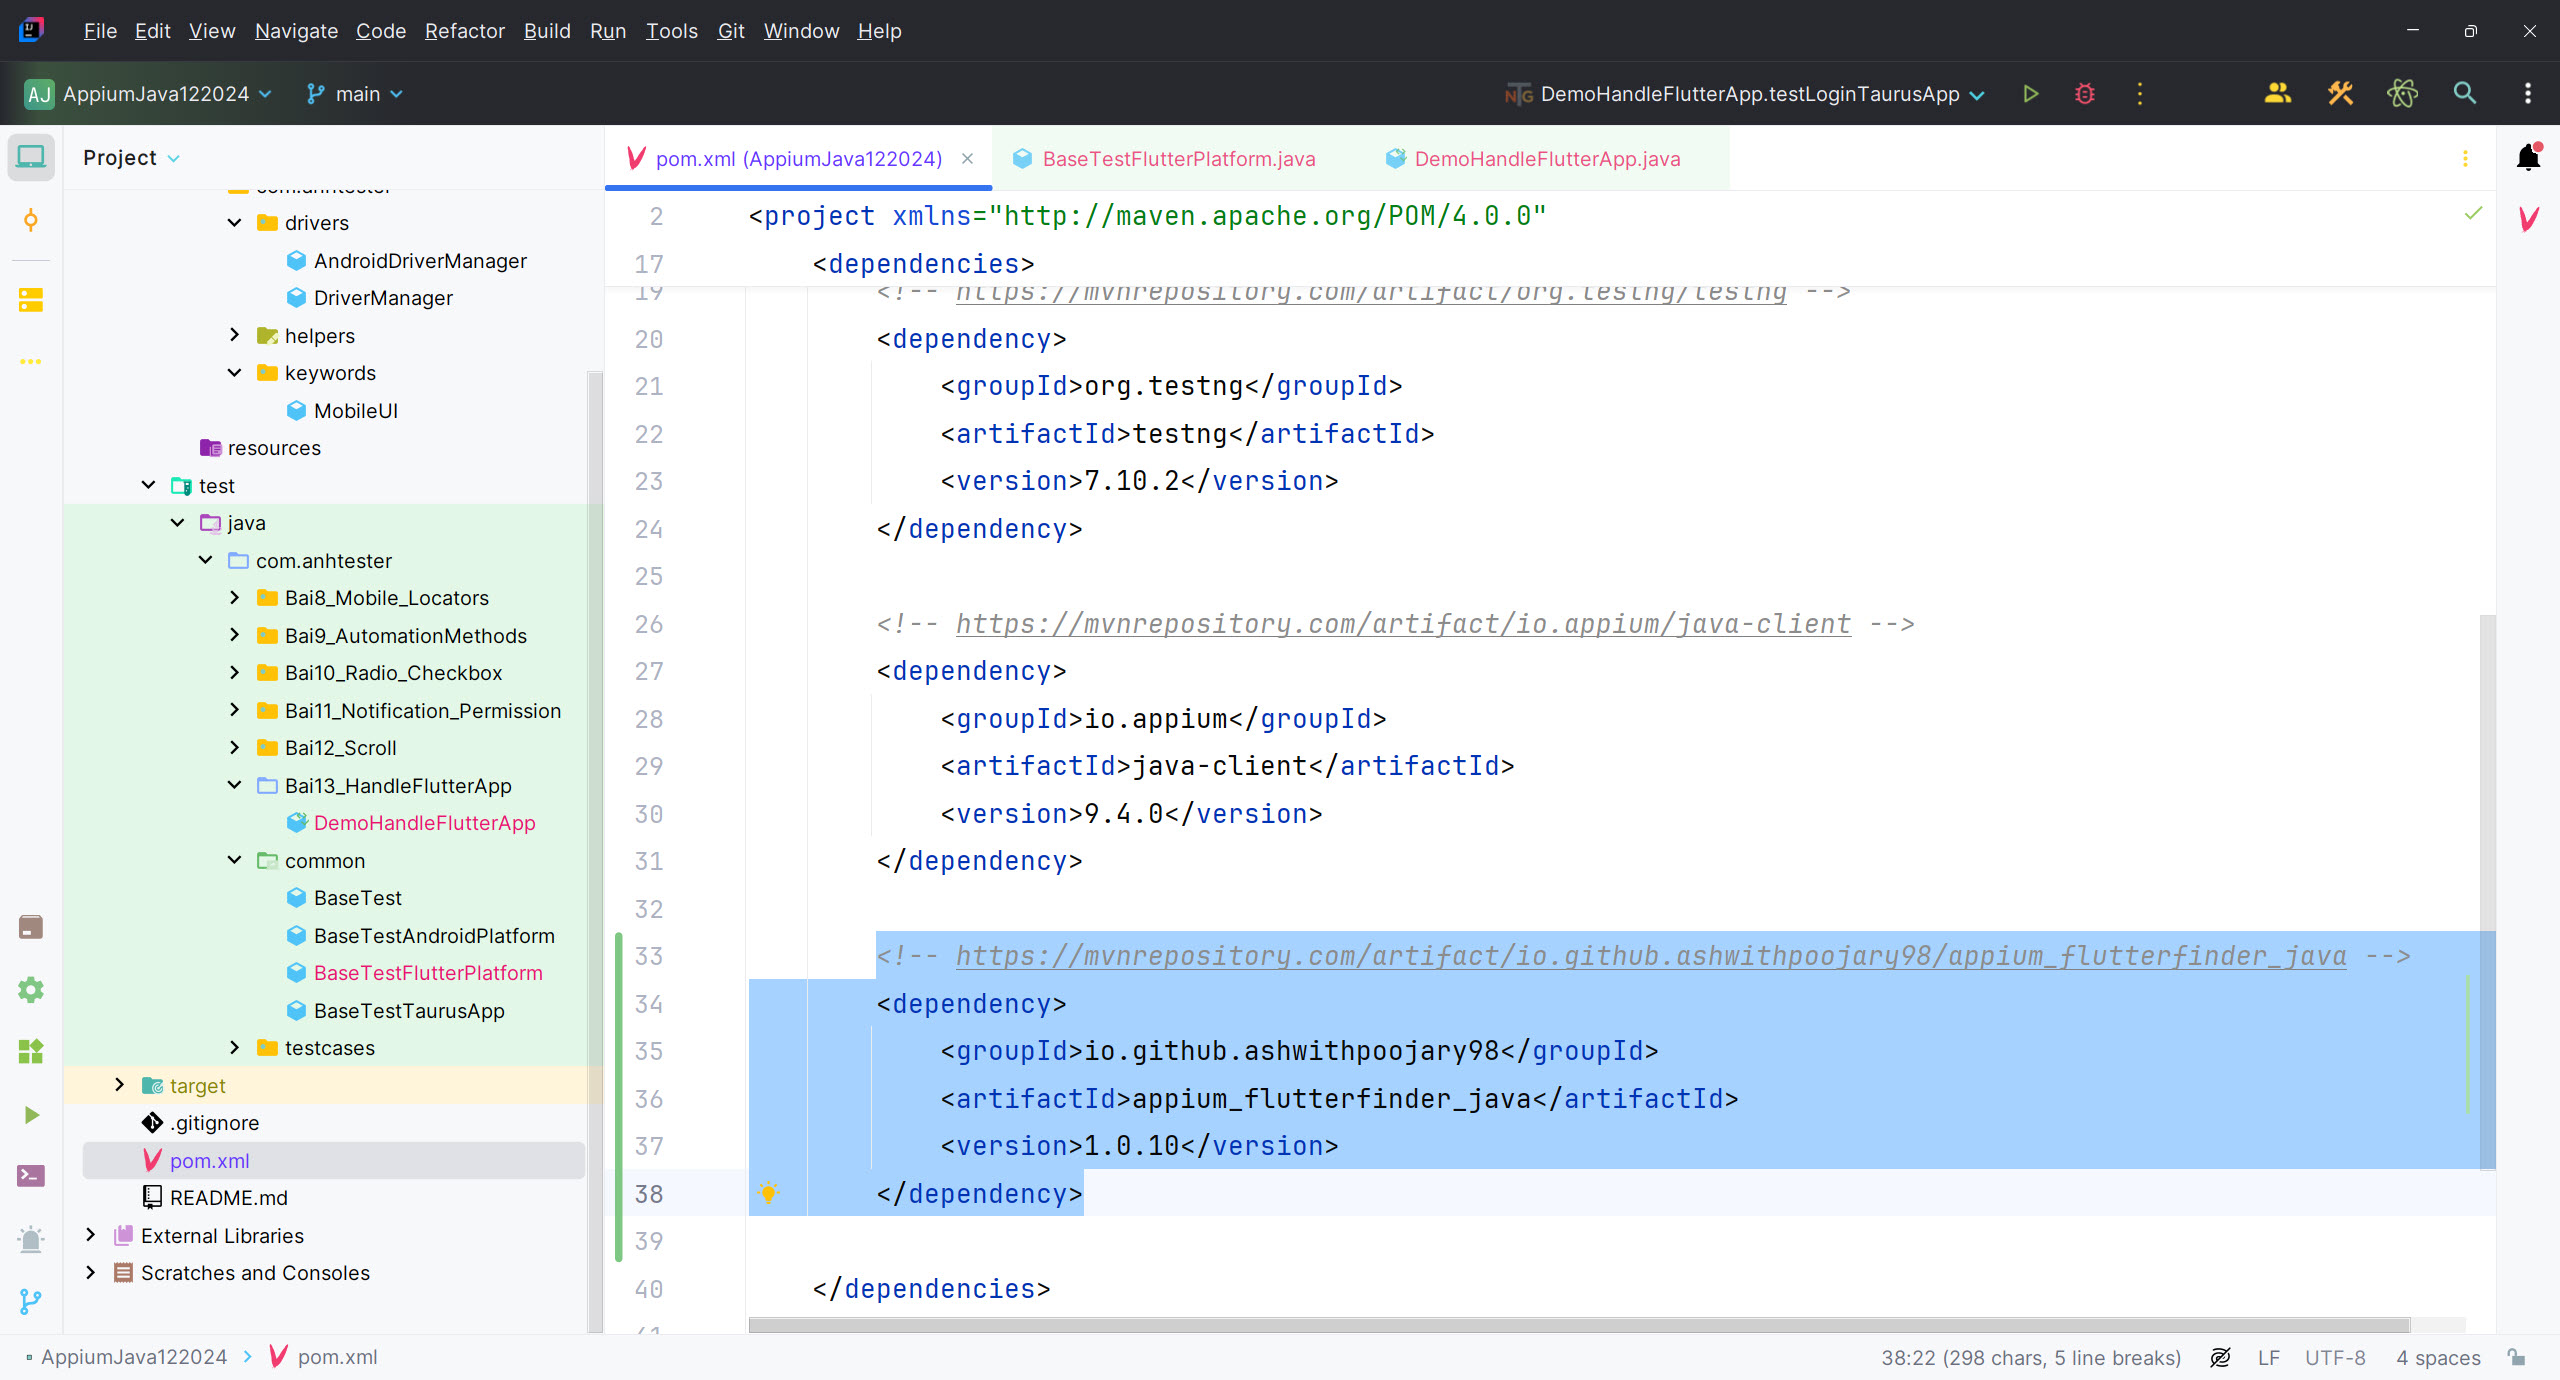
Task: Open the build tools hammer icon
Action: (2340, 94)
